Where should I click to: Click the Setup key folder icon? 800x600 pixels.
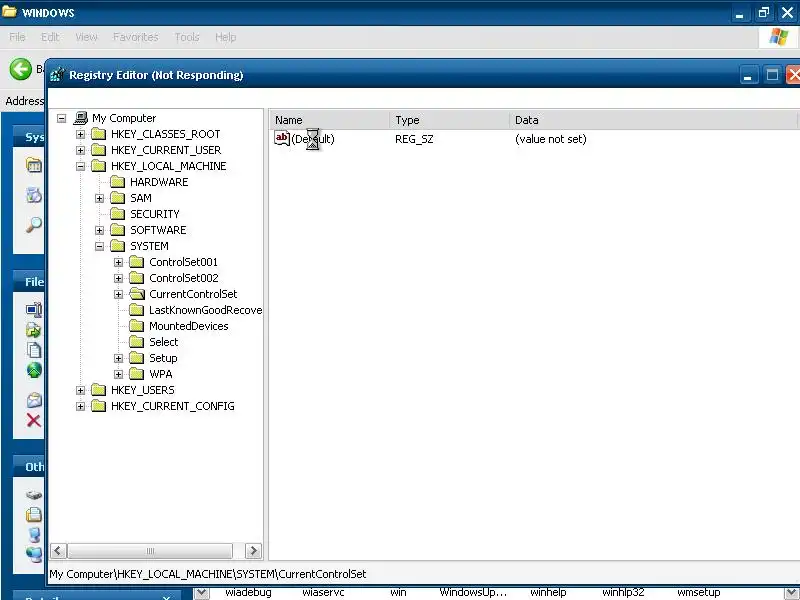137,358
